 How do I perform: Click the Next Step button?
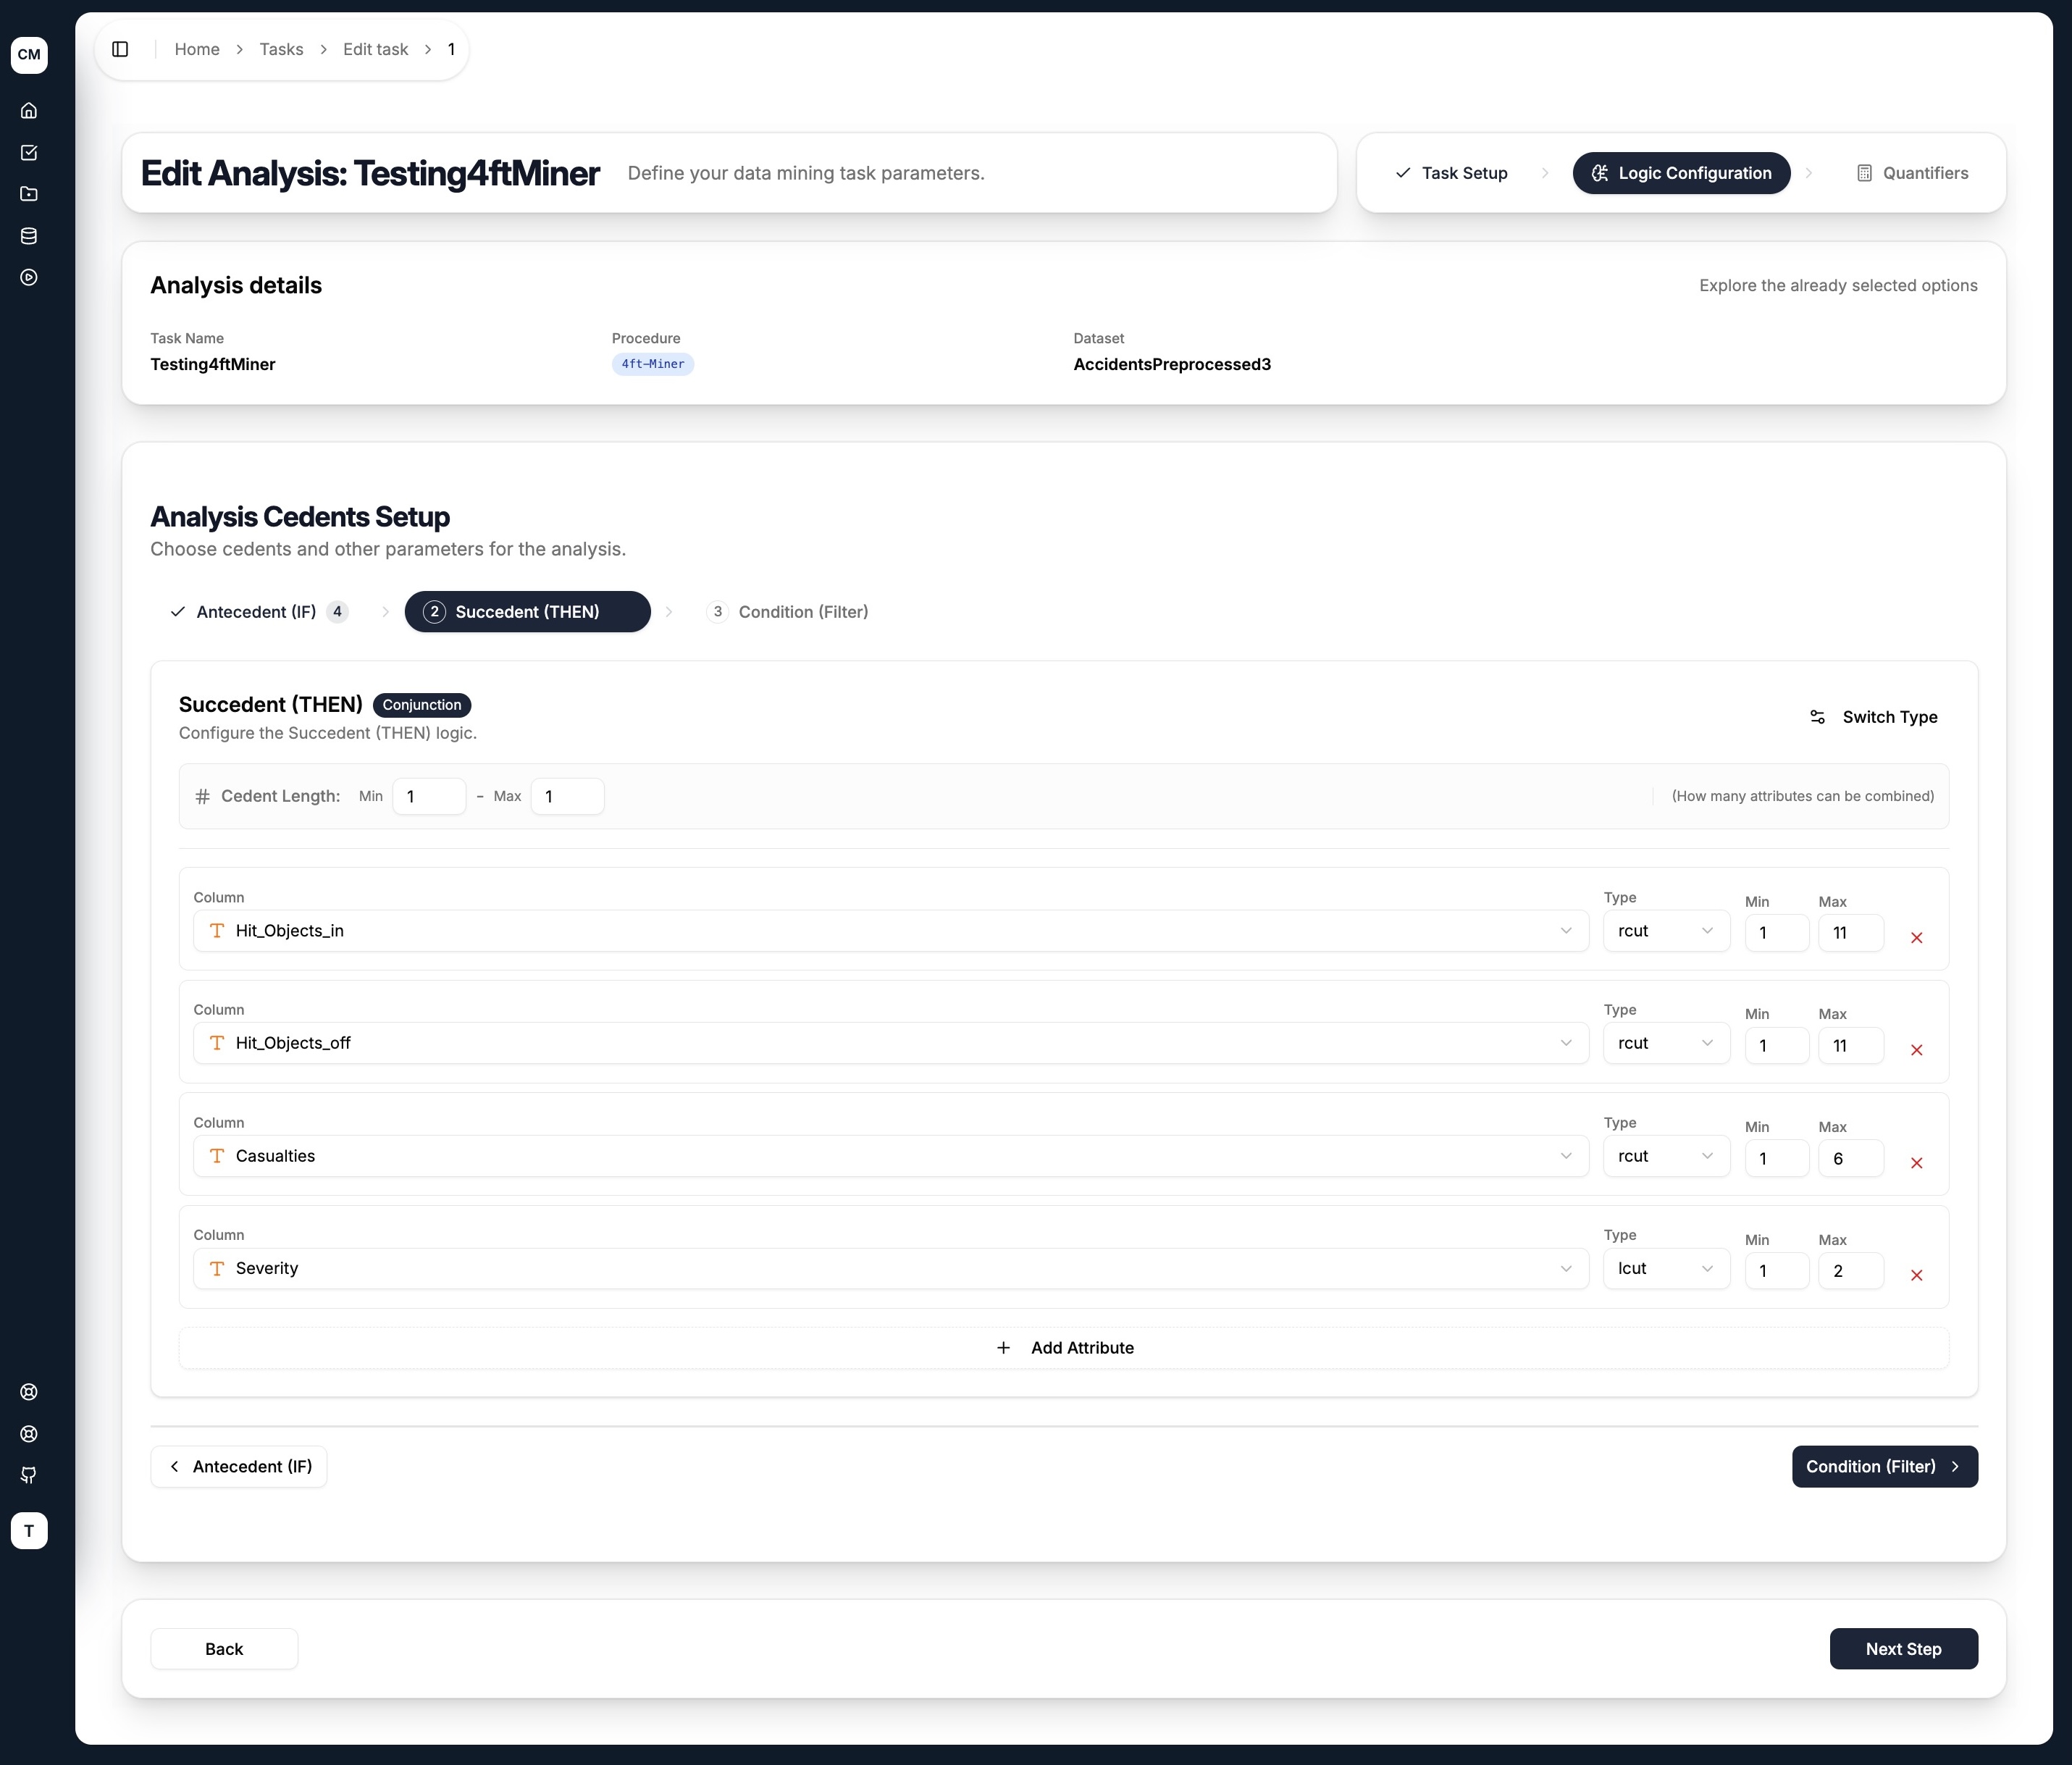point(1903,1649)
